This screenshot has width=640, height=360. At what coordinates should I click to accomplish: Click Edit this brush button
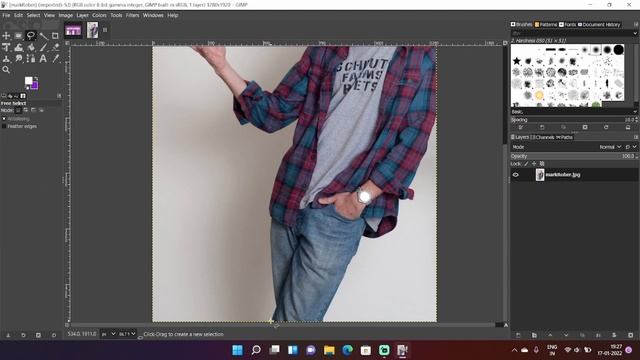pyautogui.click(x=521, y=128)
